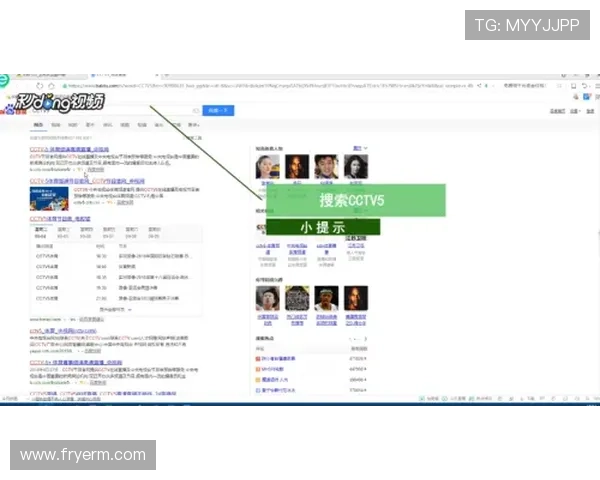
Task: Click the CCTV5 result thumbnail image
Action: click(48, 197)
